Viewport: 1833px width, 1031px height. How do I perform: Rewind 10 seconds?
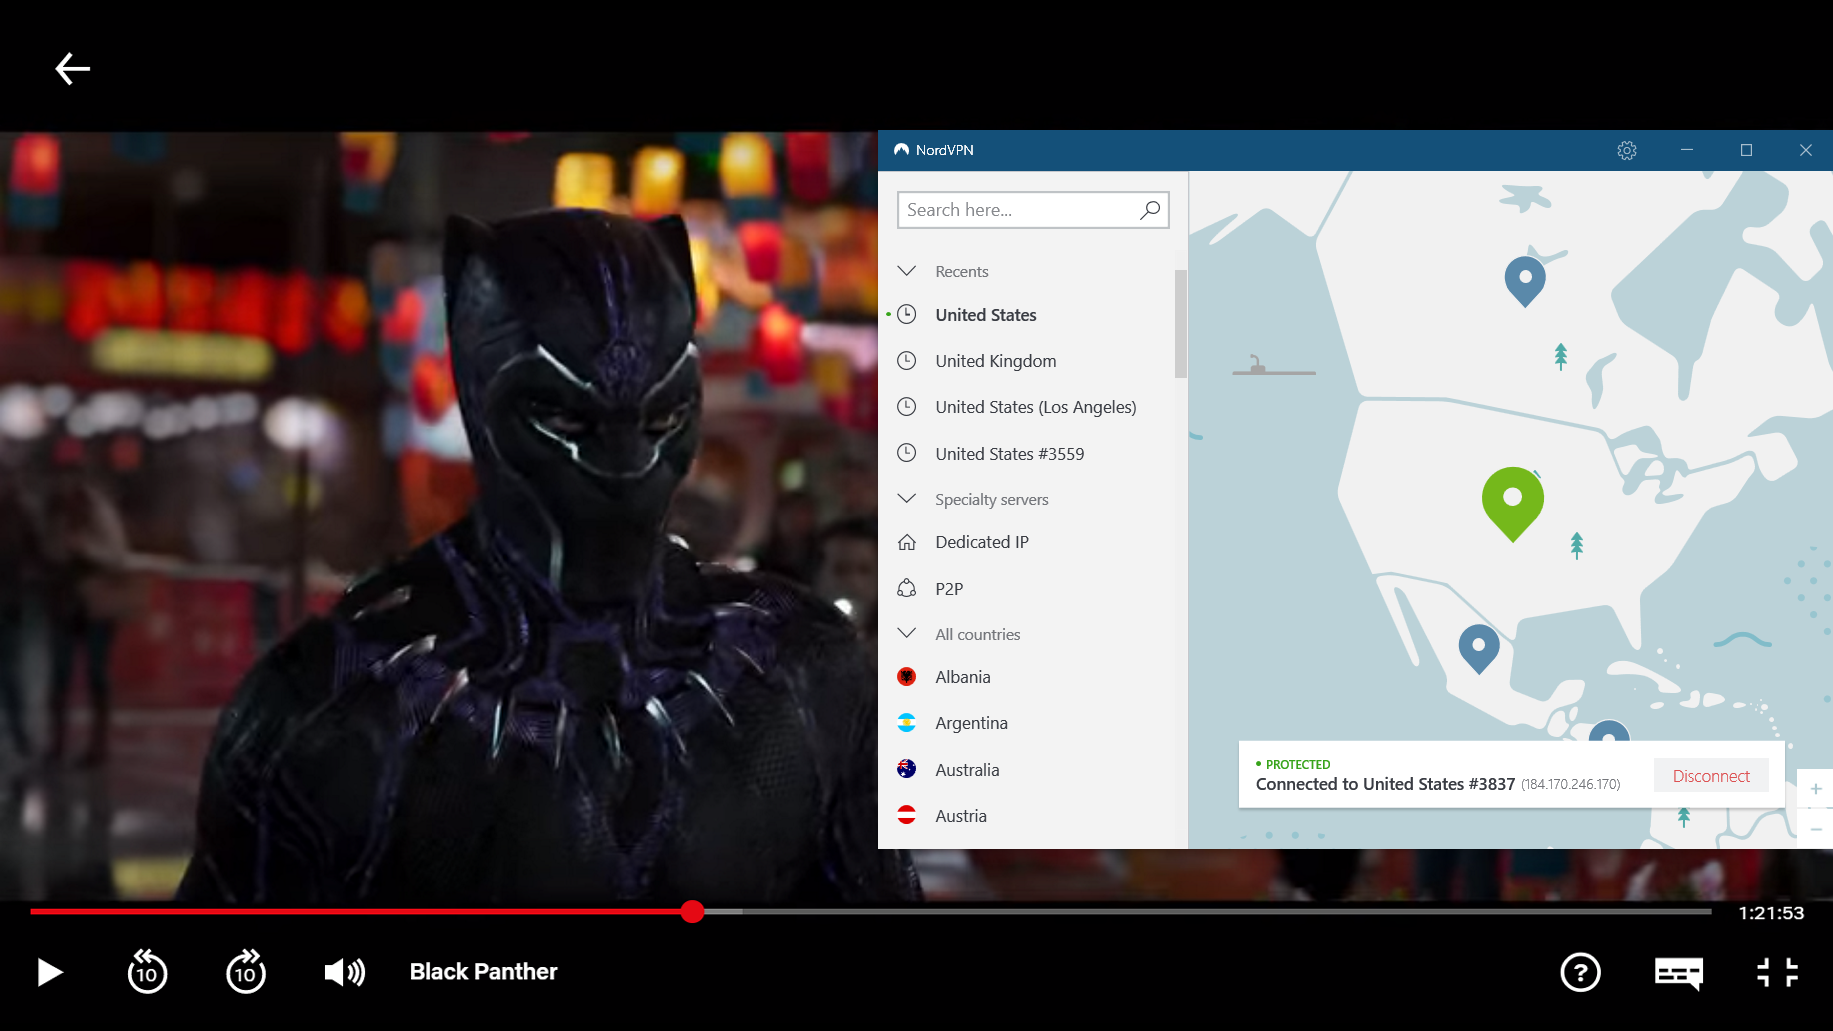(147, 972)
